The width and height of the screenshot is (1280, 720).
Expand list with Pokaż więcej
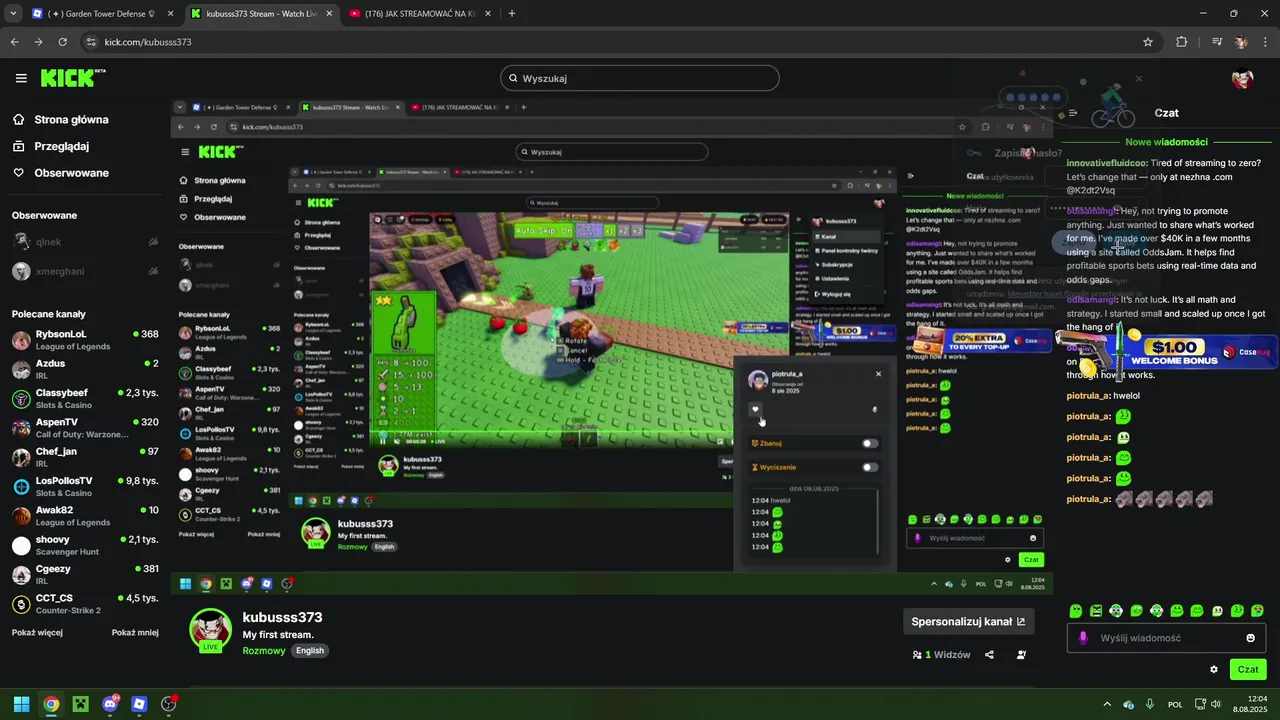coord(37,632)
